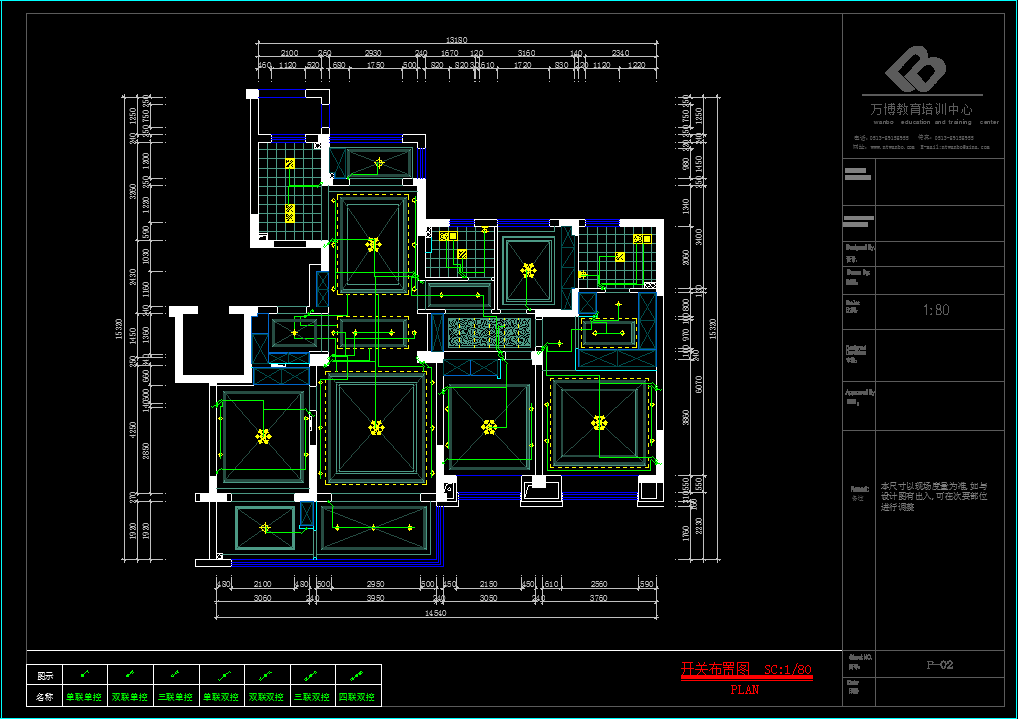Click the 13180 overall dimension at top
This screenshot has width=1018, height=719.
[457, 41]
